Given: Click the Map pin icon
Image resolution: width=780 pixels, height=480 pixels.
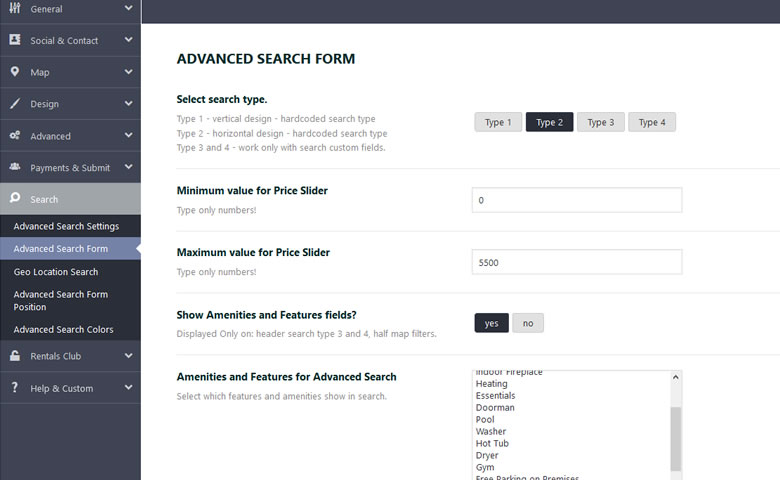Looking at the screenshot, I should (15, 72).
